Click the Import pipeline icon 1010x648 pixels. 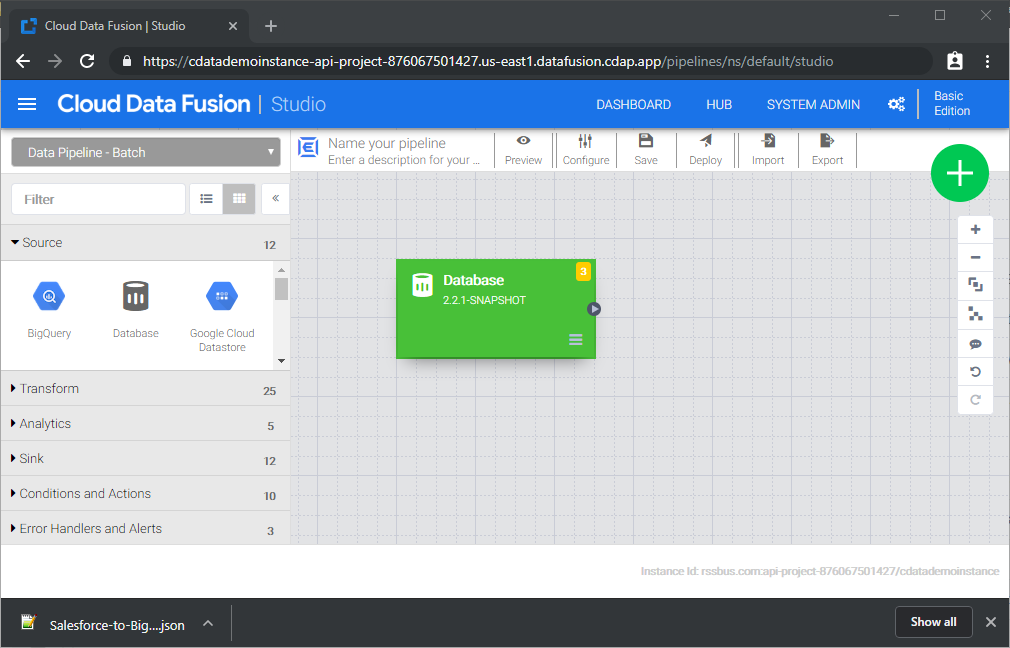pos(768,141)
